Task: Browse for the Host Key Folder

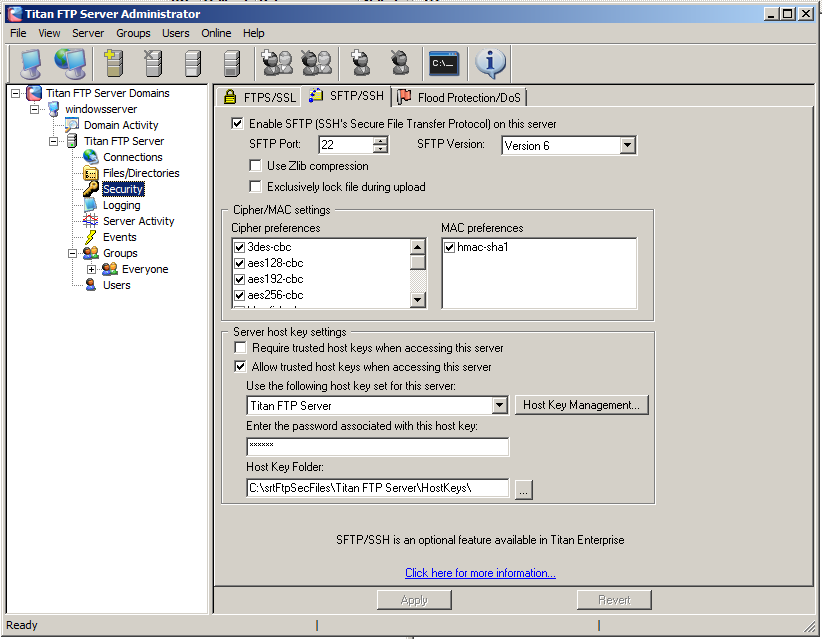Action: [x=524, y=490]
